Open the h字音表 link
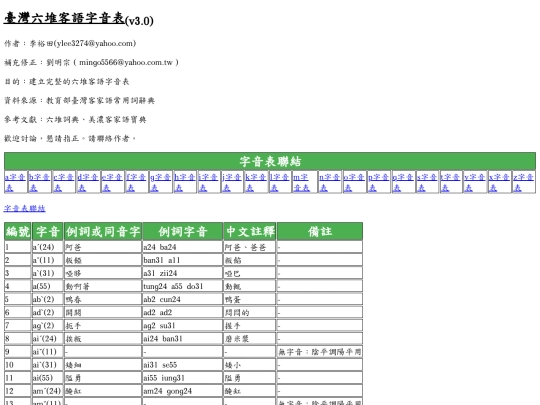Viewport: 540px width, 405px height. pos(185,182)
